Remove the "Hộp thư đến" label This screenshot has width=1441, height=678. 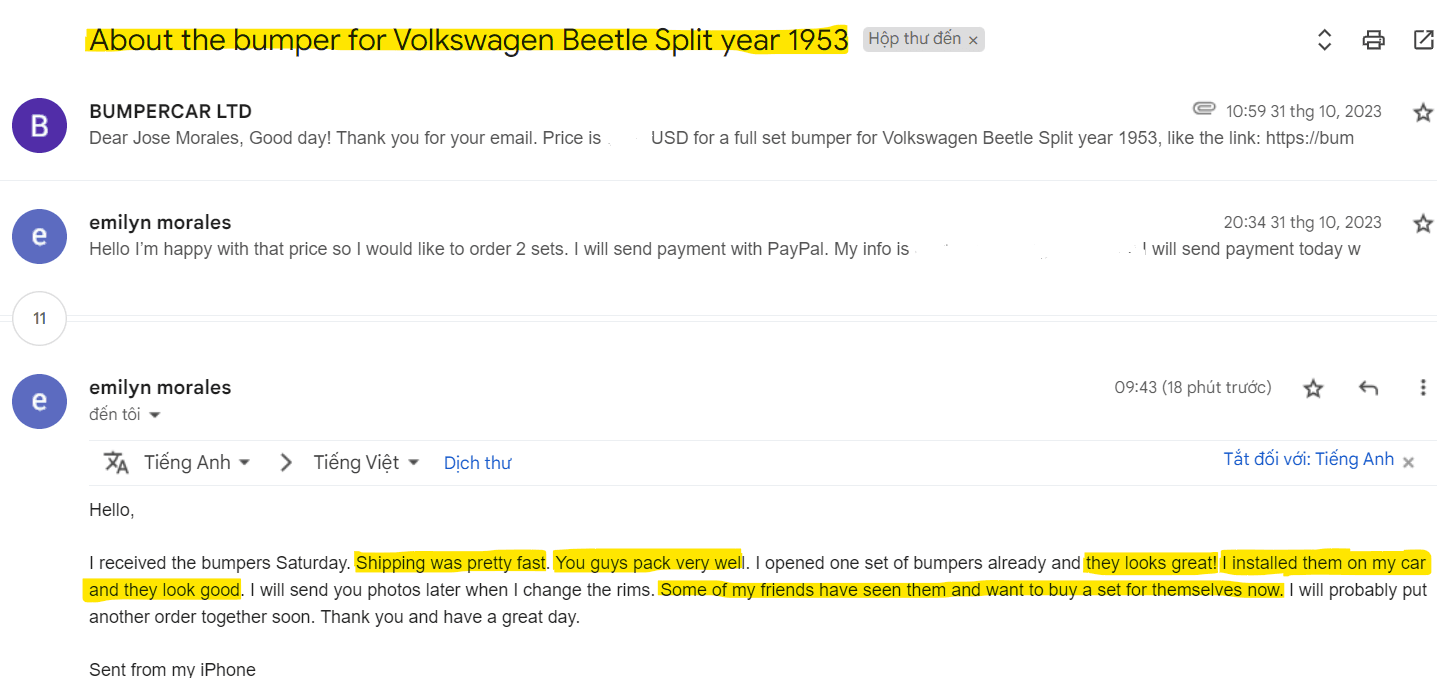tap(973, 41)
